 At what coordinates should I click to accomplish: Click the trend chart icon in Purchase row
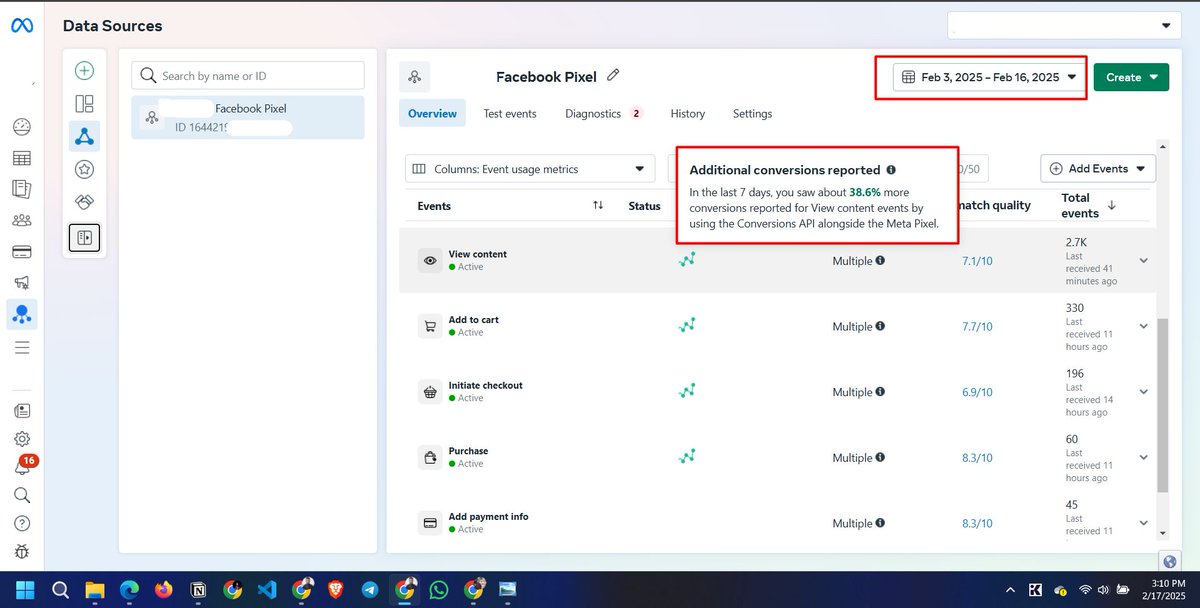[687, 456]
